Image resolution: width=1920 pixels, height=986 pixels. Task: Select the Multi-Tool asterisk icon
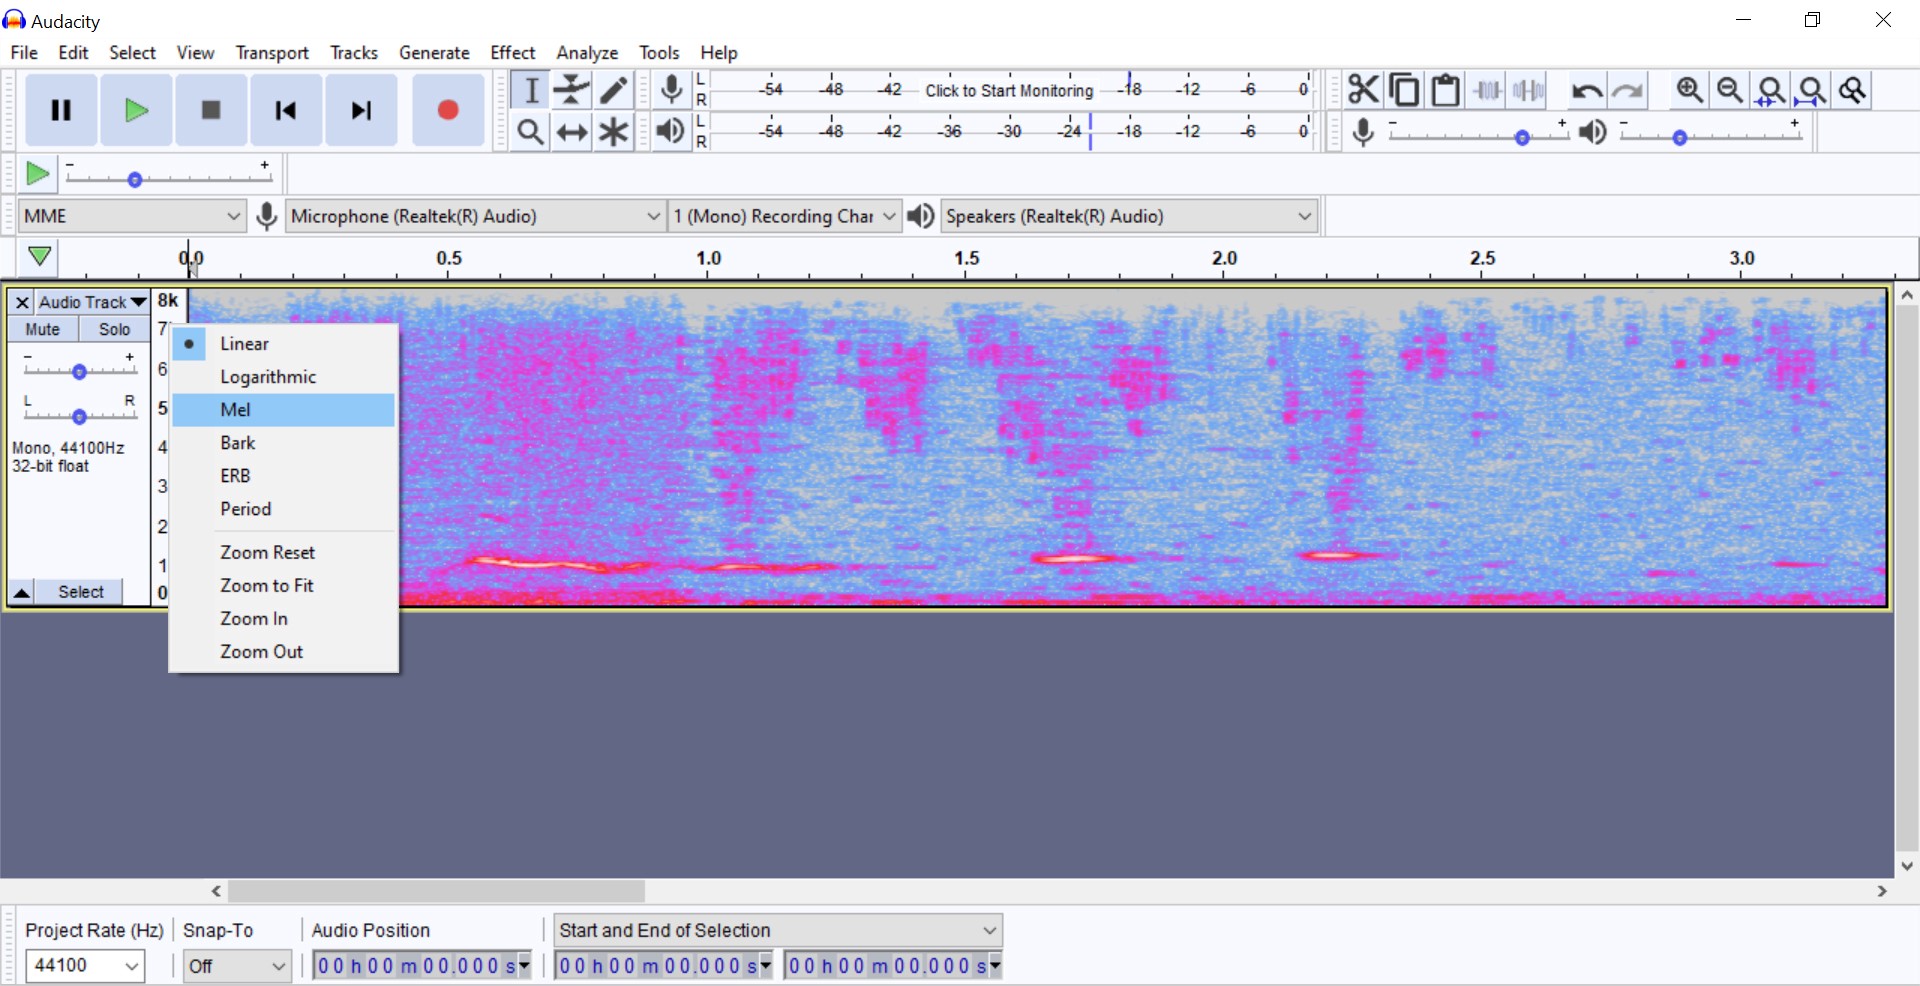[x=614, y=132]
